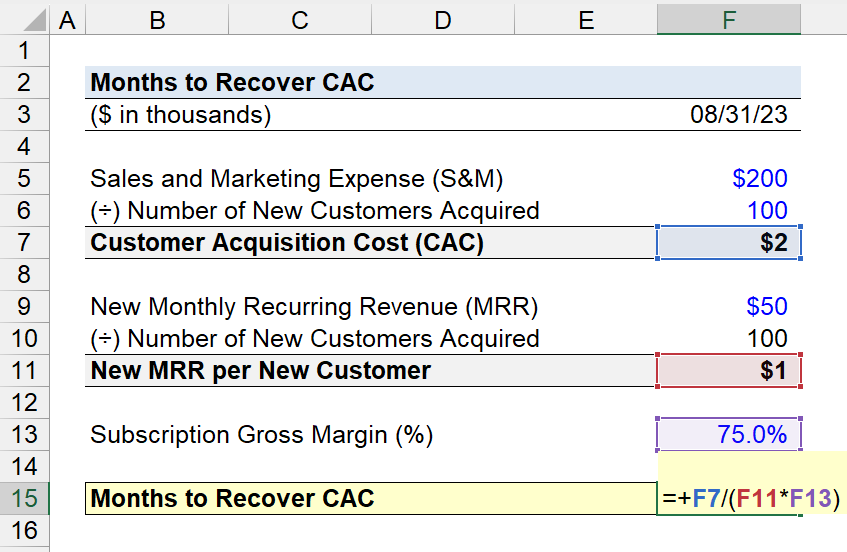Select column F header
The width and height of the screenshot is (847, 552).
point(729,20)
